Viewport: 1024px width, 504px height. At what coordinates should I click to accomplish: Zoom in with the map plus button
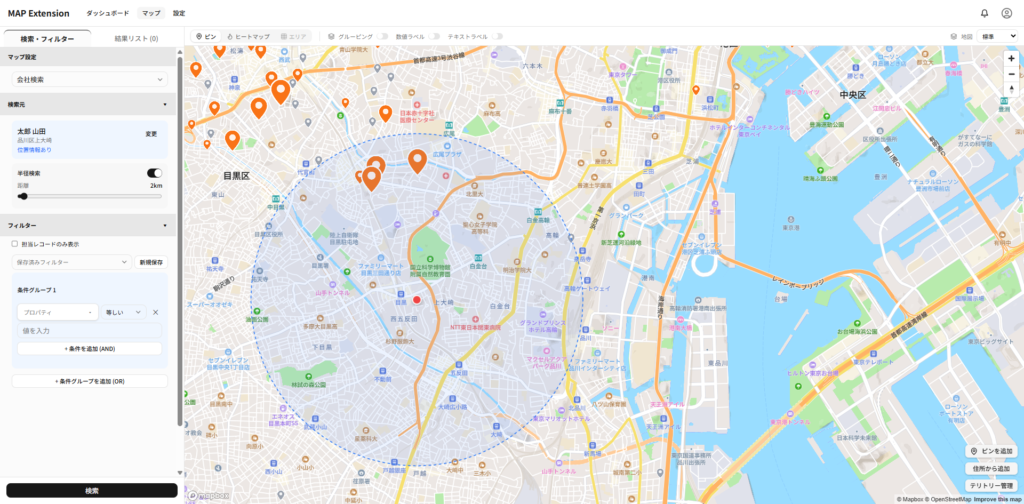[1011, 58]
